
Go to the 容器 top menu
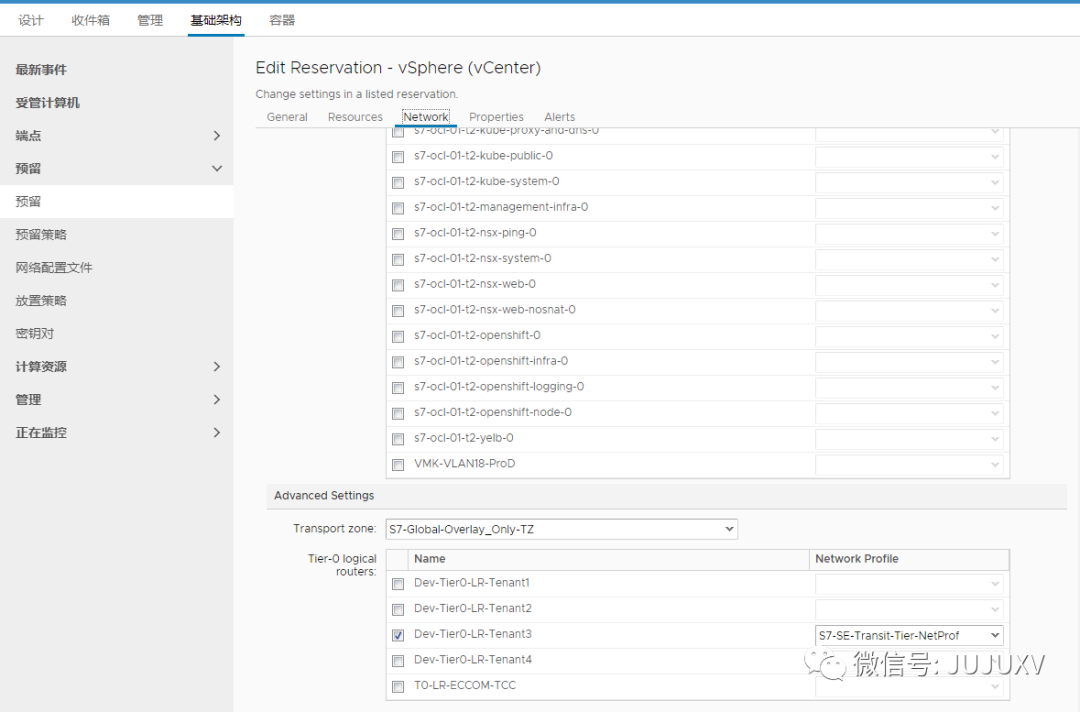282,20
